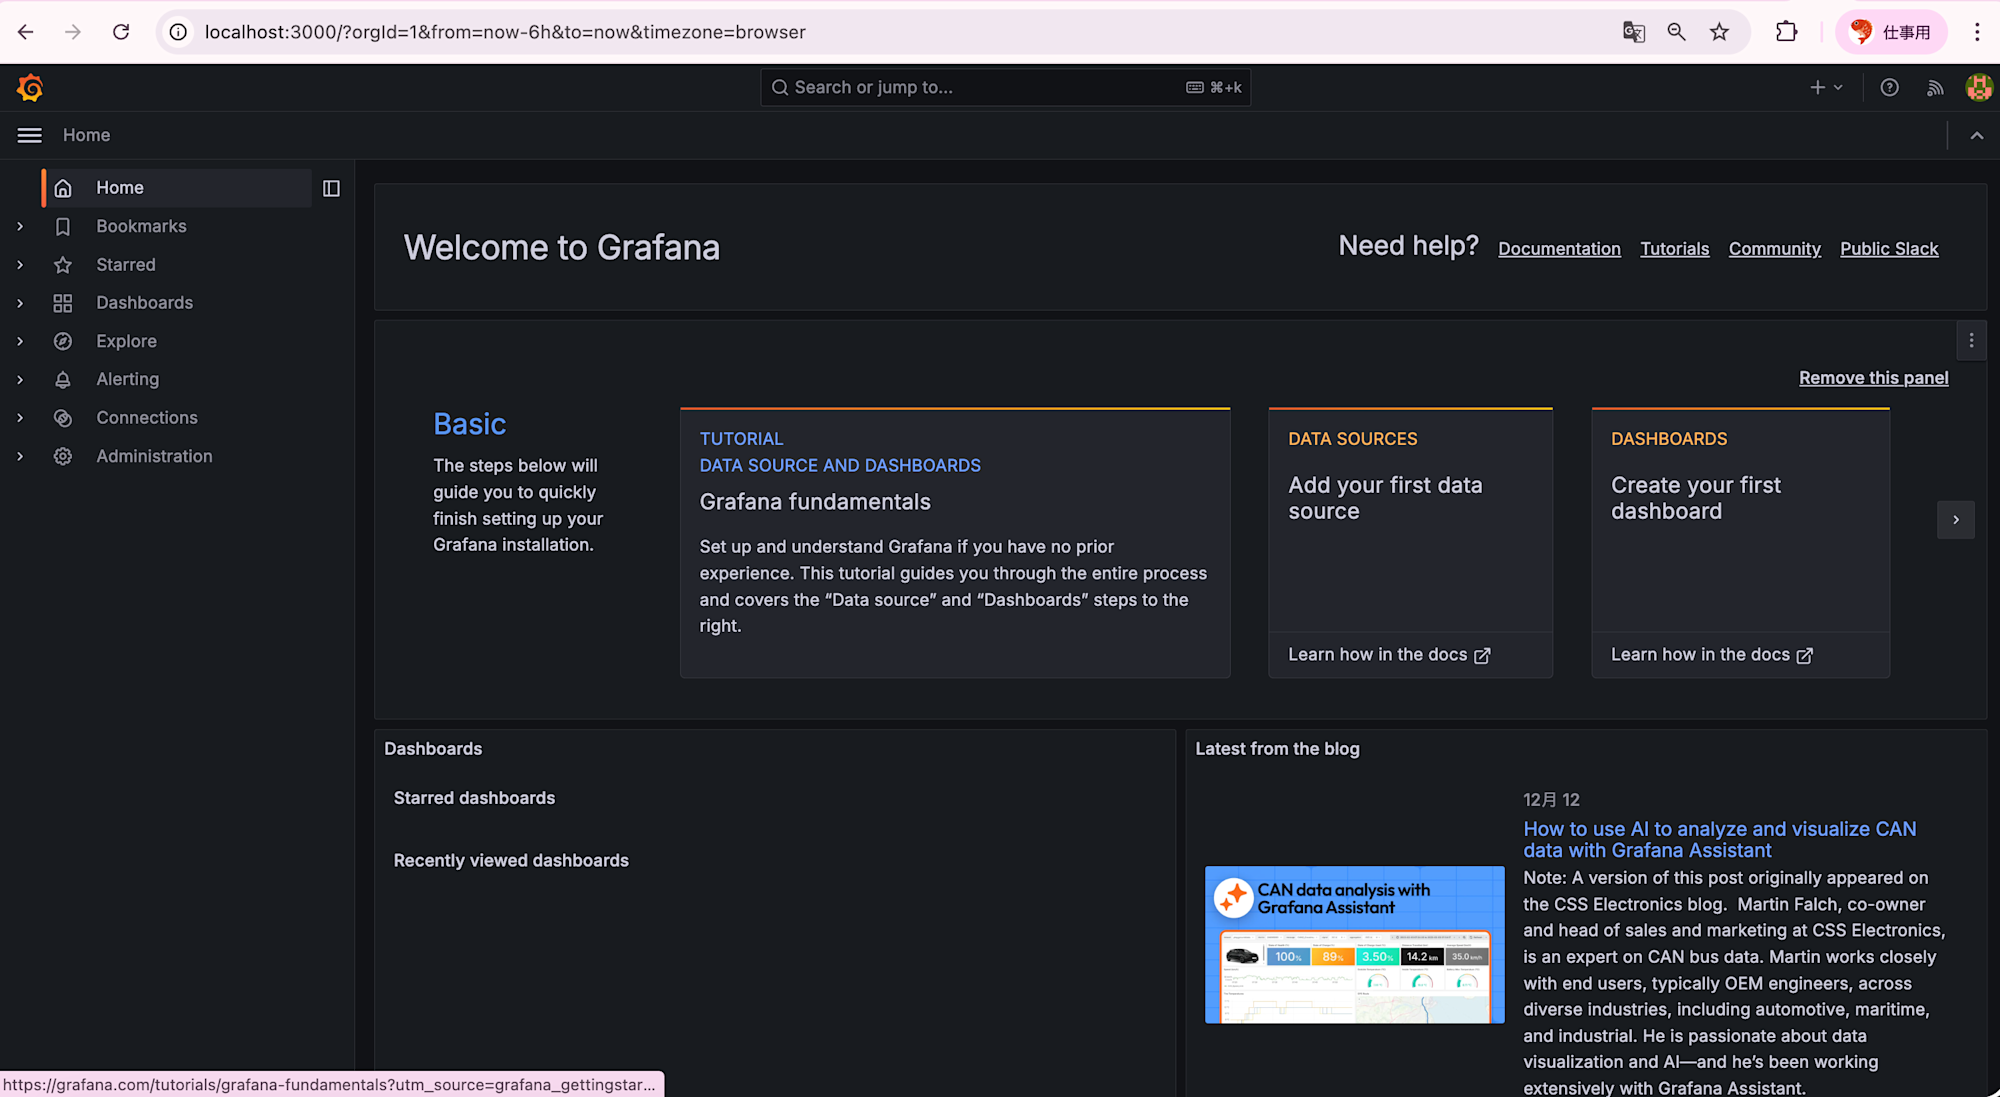
Task: Expand the Dashboards sidebar section
Action: 20,303
